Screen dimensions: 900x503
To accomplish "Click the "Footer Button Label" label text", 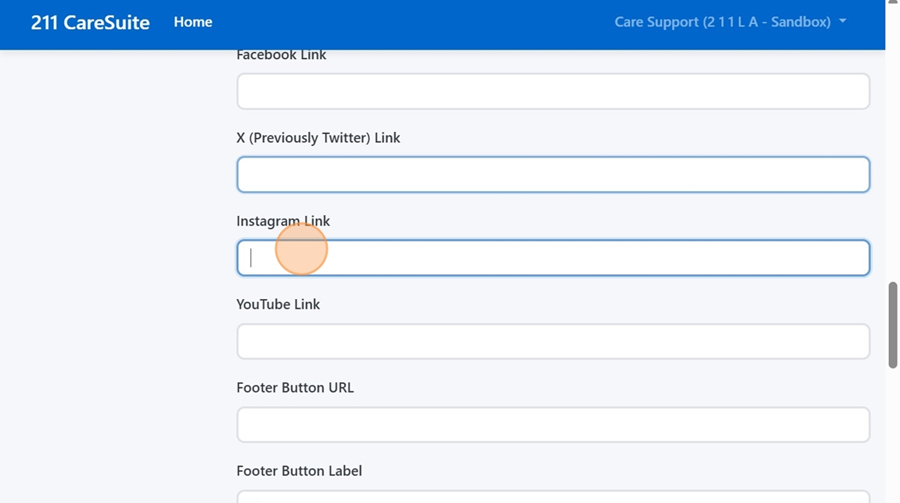I will click(x=299, y=470).
